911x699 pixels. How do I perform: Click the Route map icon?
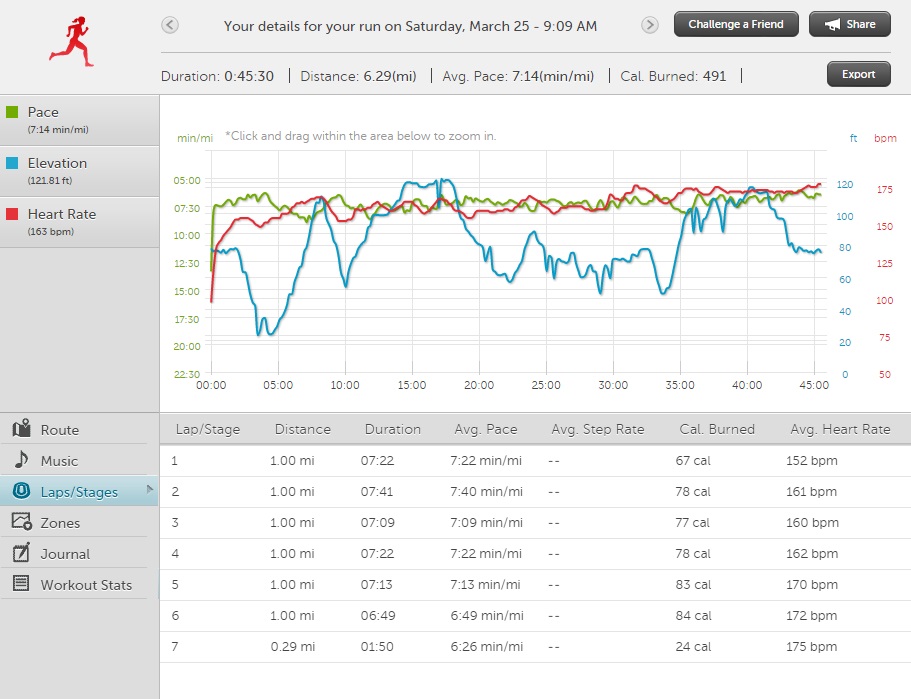[21, 429]
